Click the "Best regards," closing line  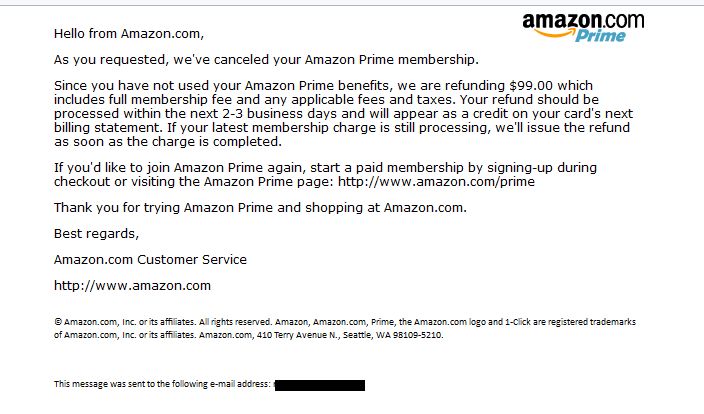(97, 233)
